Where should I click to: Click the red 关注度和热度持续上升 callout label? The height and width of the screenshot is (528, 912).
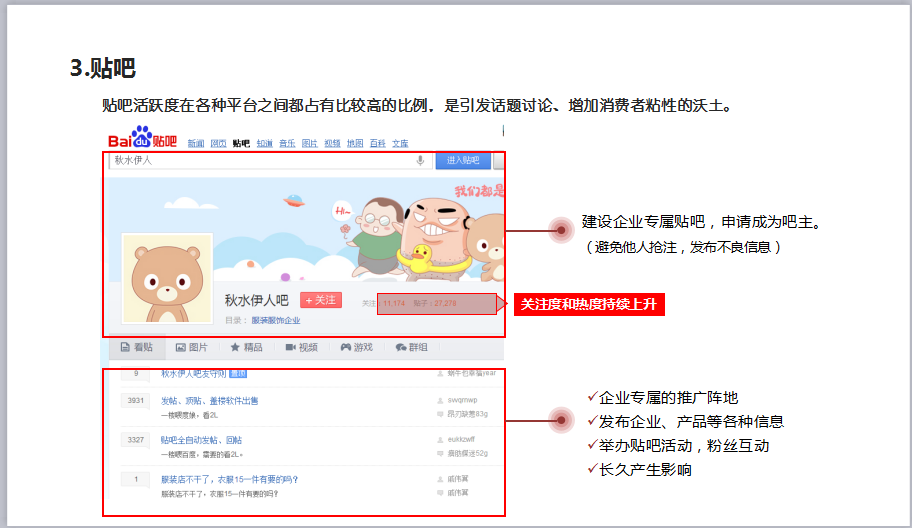tap(589, 304)
